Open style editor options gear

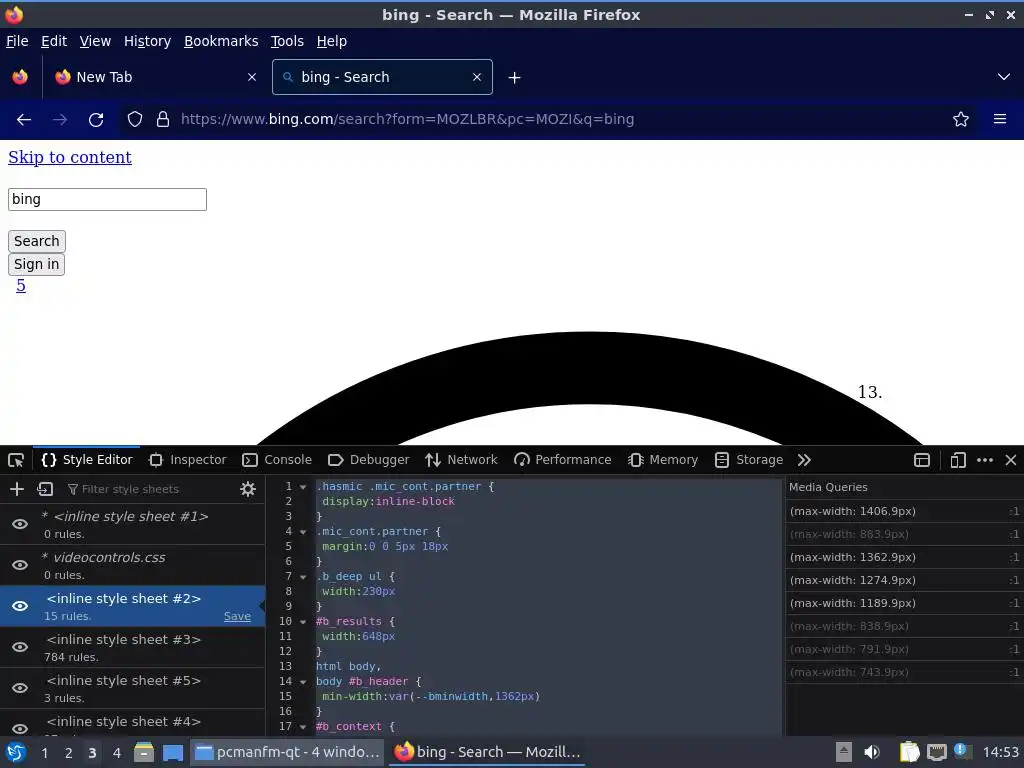point(248,489)
